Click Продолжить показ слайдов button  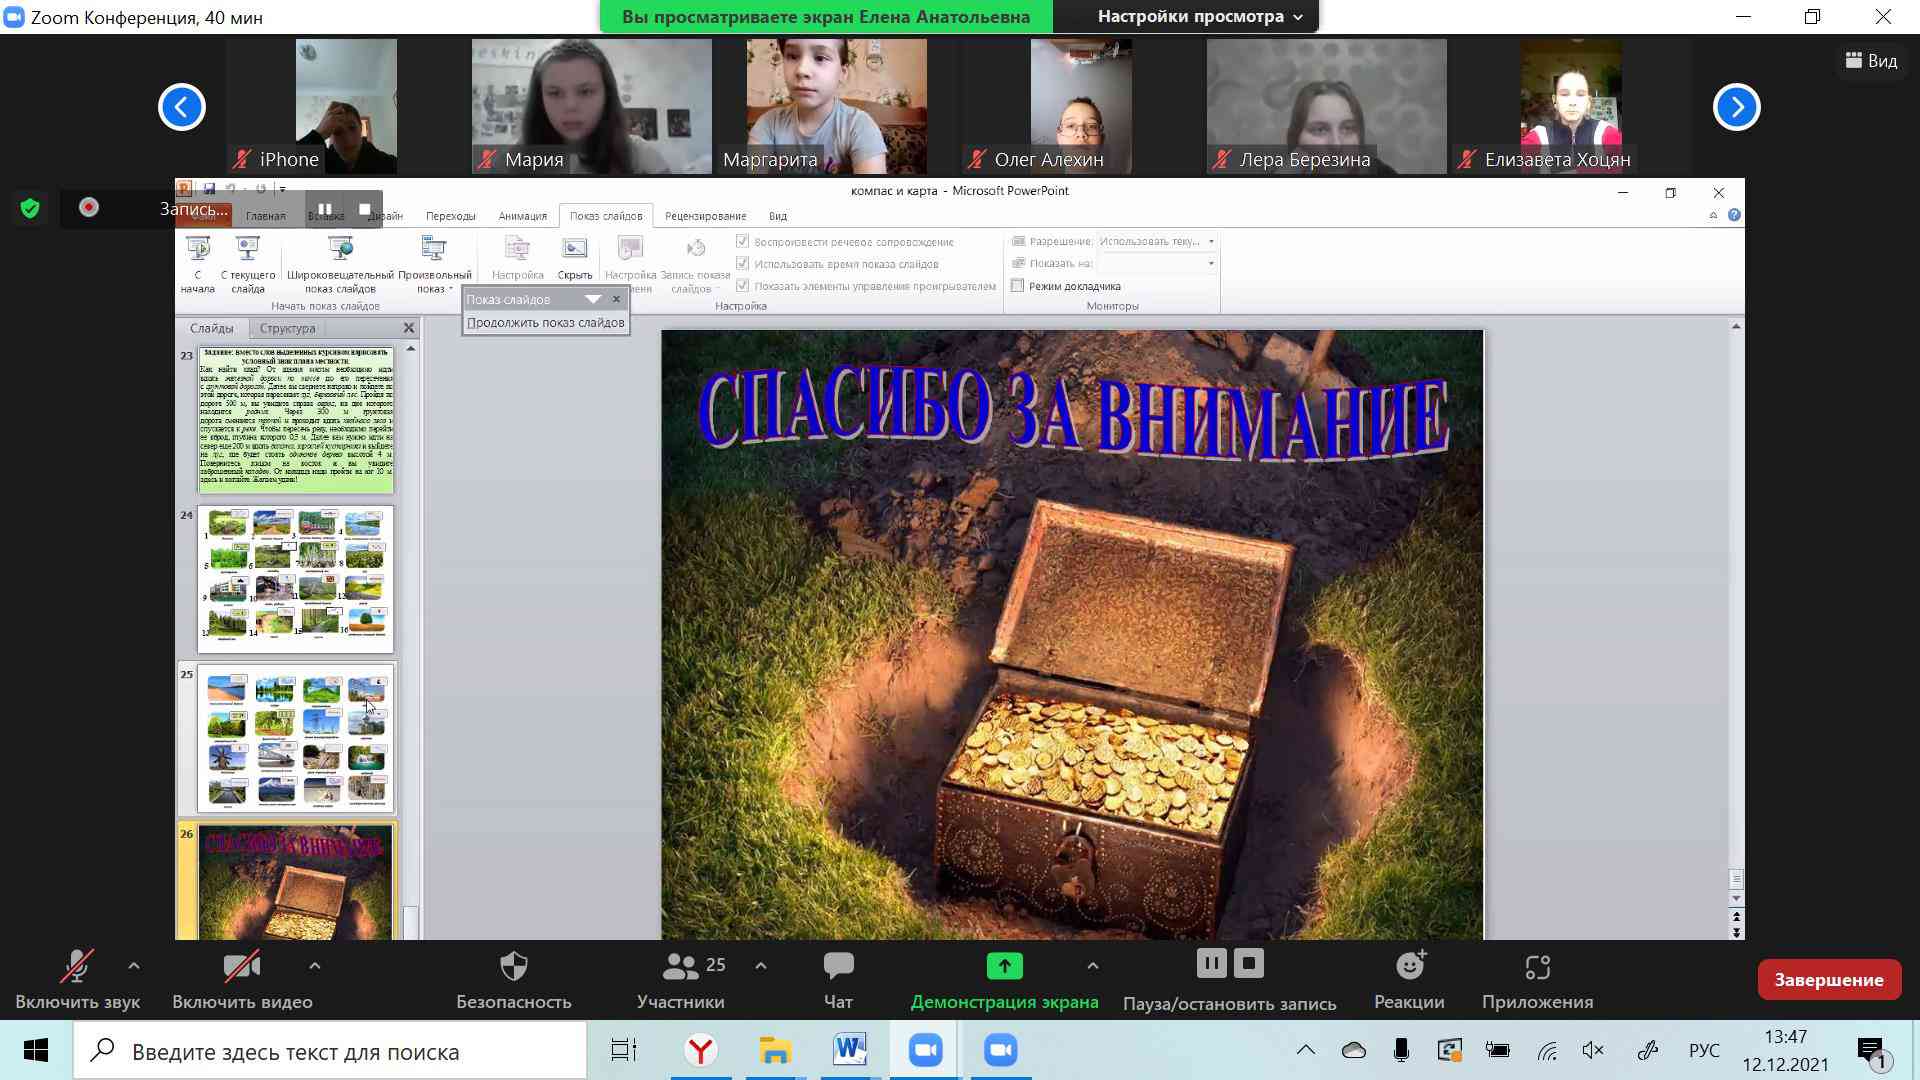point(545,323)
